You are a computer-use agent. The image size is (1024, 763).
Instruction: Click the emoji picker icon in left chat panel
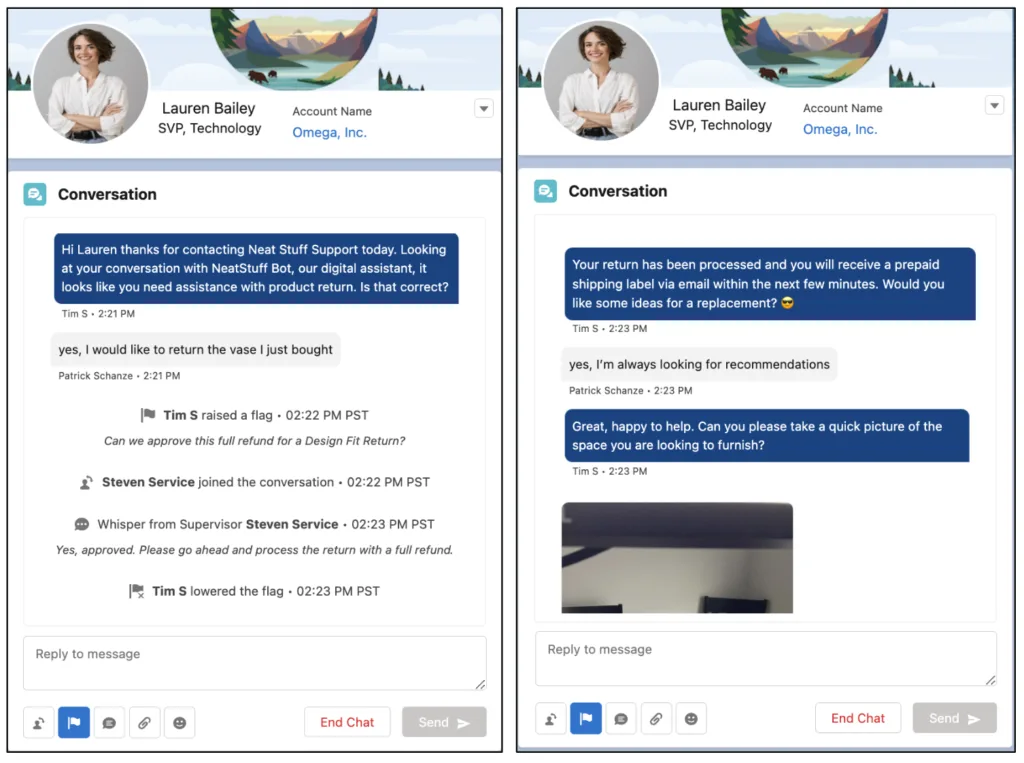coord(179,722)
